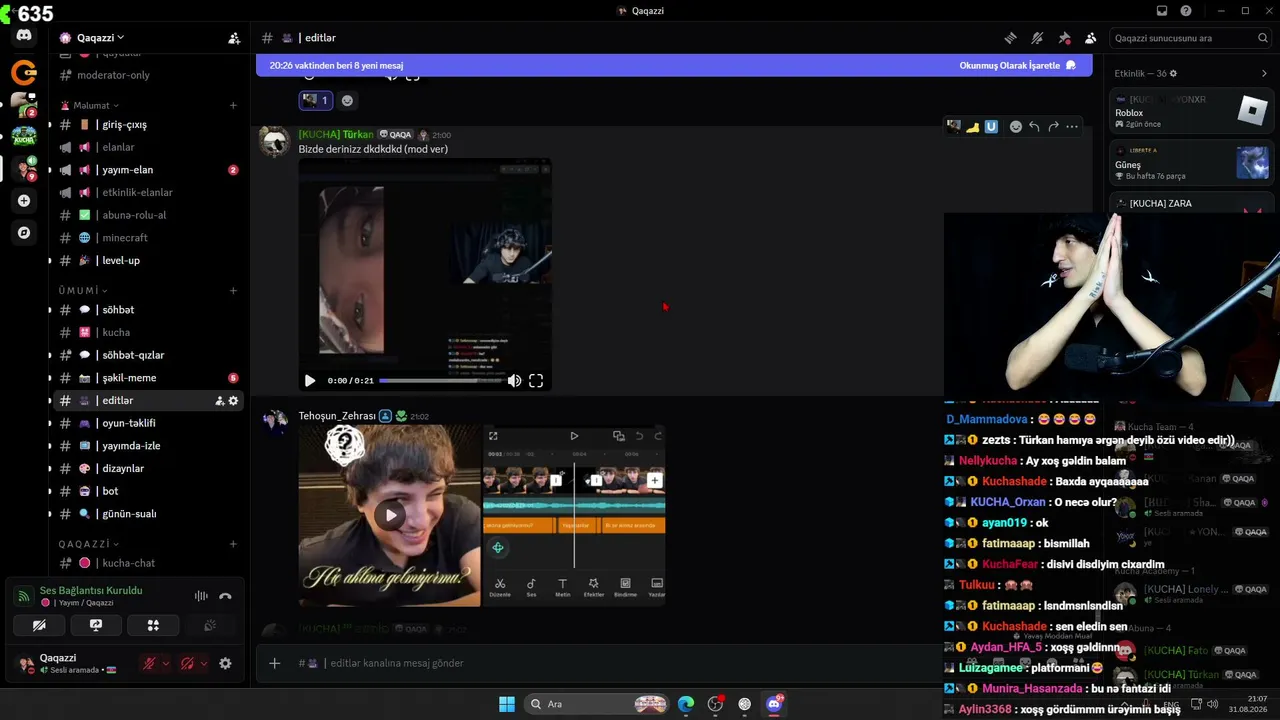The image size is (1280, 720).
Task: Open the Windows Start menu
Action: (x=507, y=704)
